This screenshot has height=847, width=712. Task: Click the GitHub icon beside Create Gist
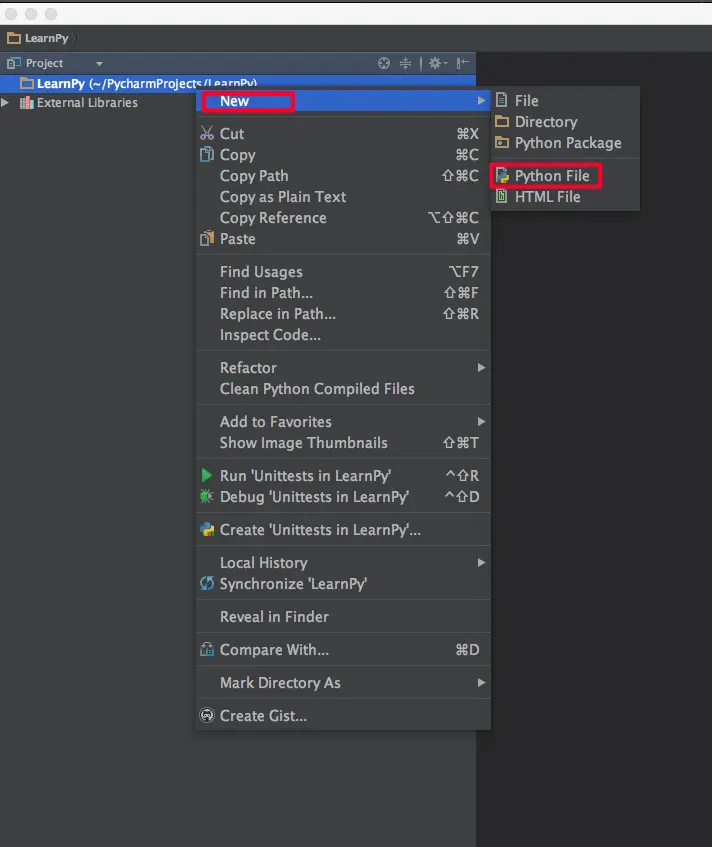(x=207, y=715)
